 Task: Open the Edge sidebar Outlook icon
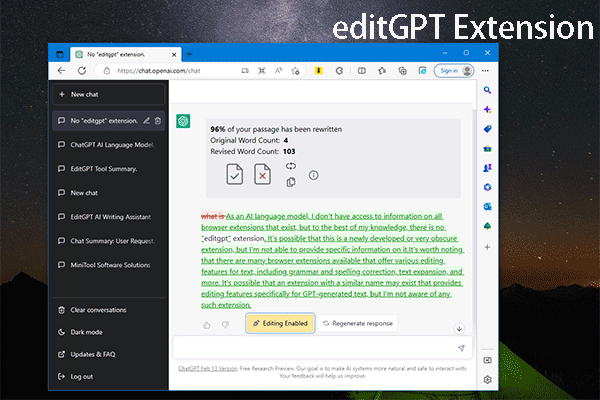click(487, 207)
